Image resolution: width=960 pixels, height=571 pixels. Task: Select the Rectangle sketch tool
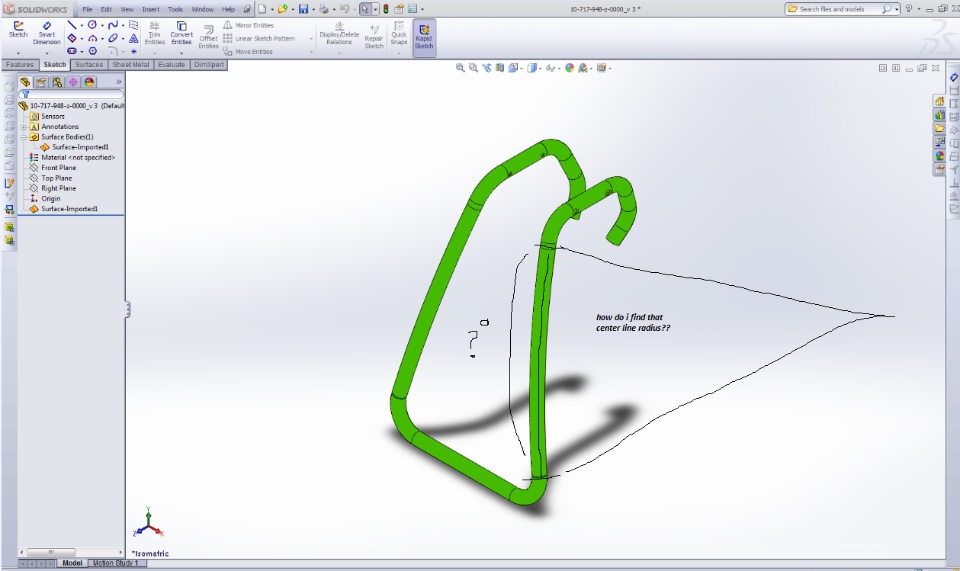[72, 38]
